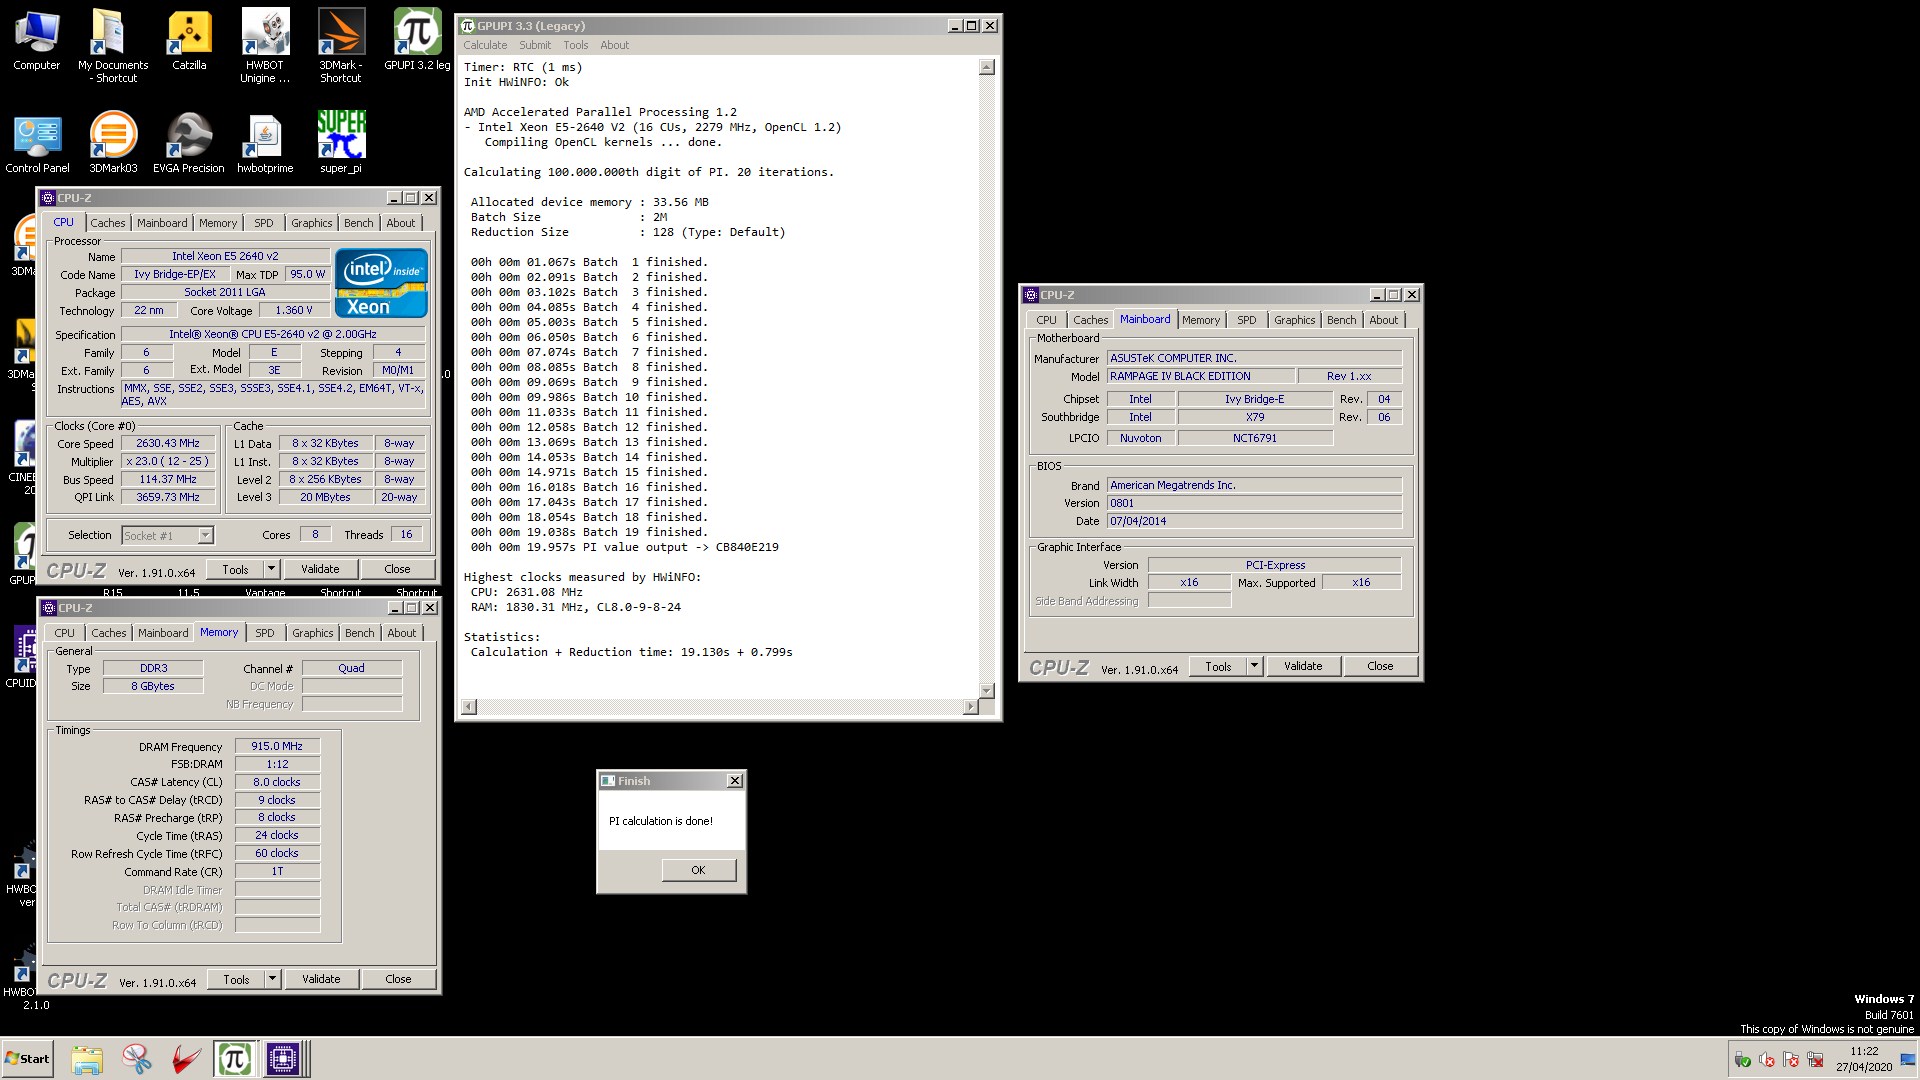1920x1080 pixels.
Task: Click the Finish dialog title icon
Action: tap(608, 781)
